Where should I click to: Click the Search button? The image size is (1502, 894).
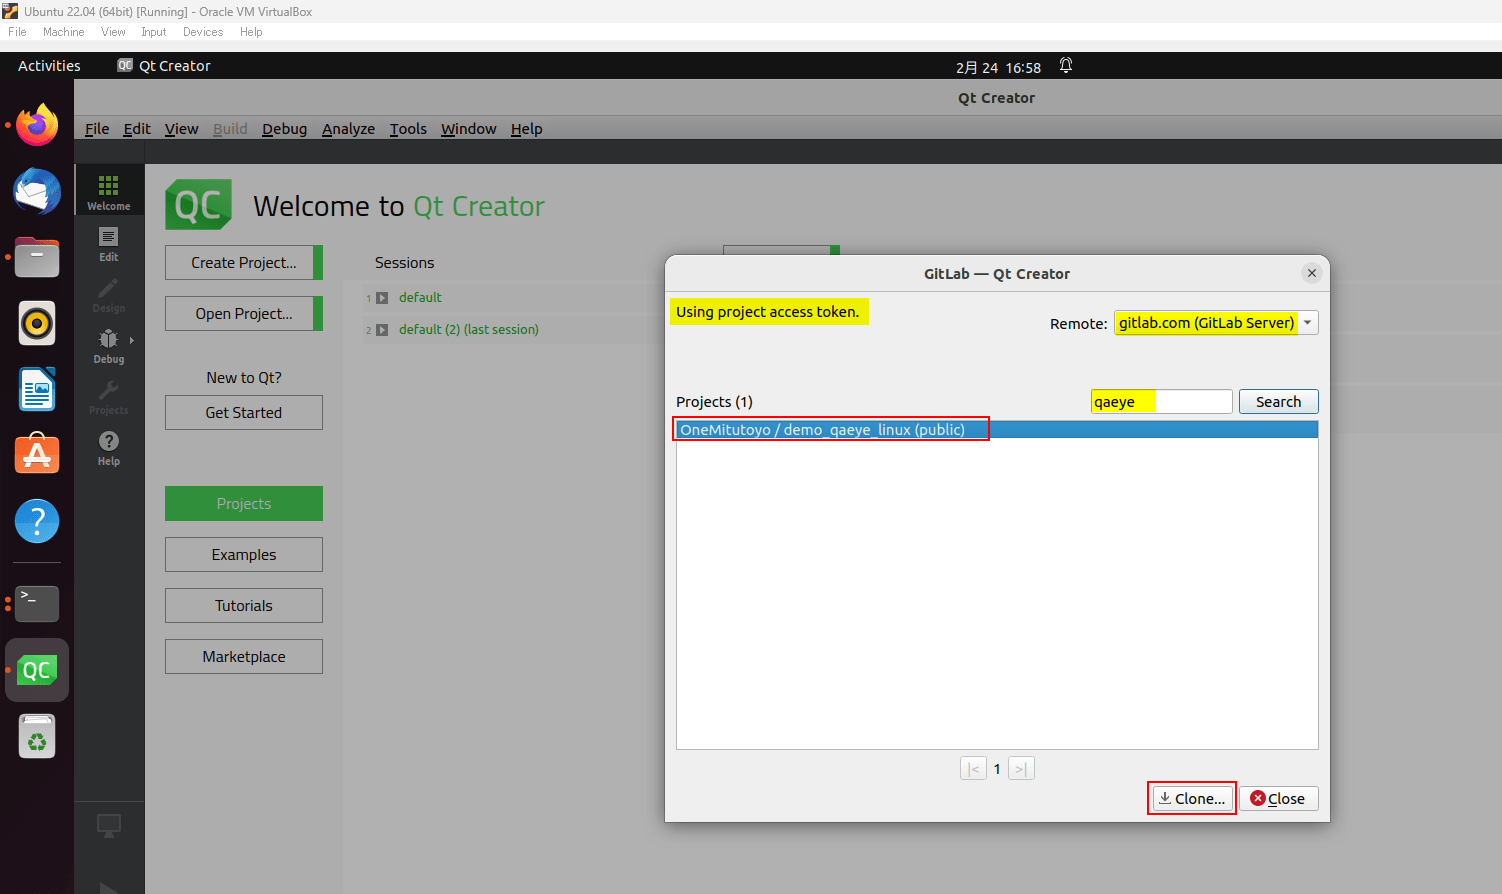tap(1279, 401)
